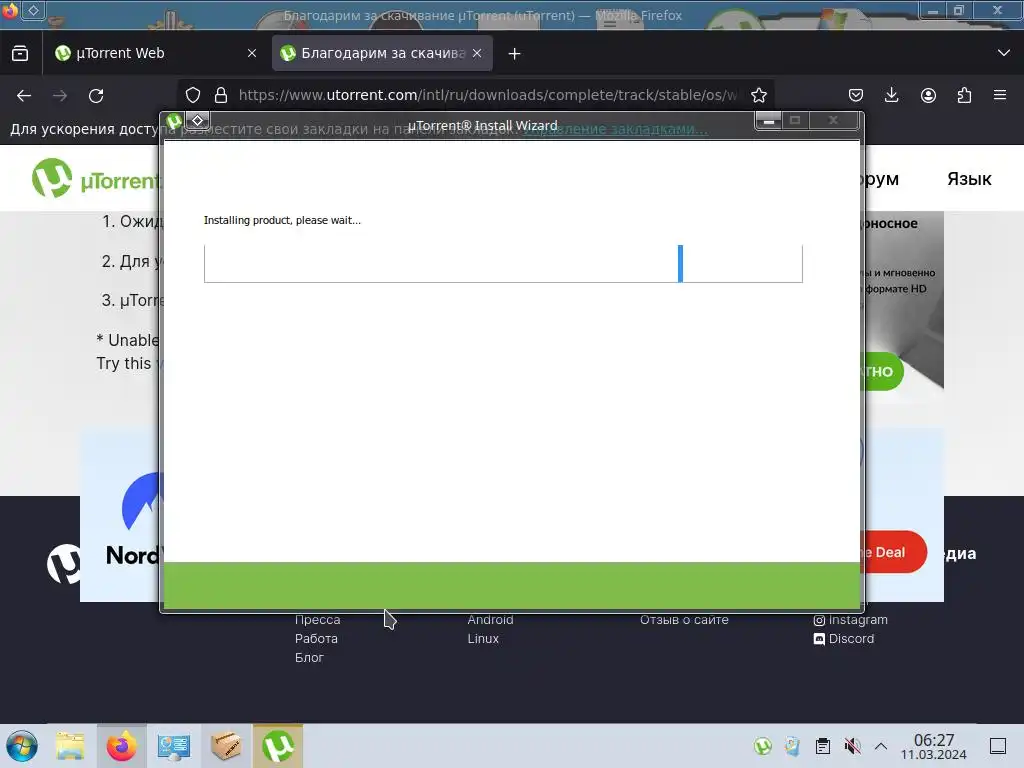This screenshot has height=768, width=1024.
Task: Open the tracking protection shield icon
Action: 193,95
